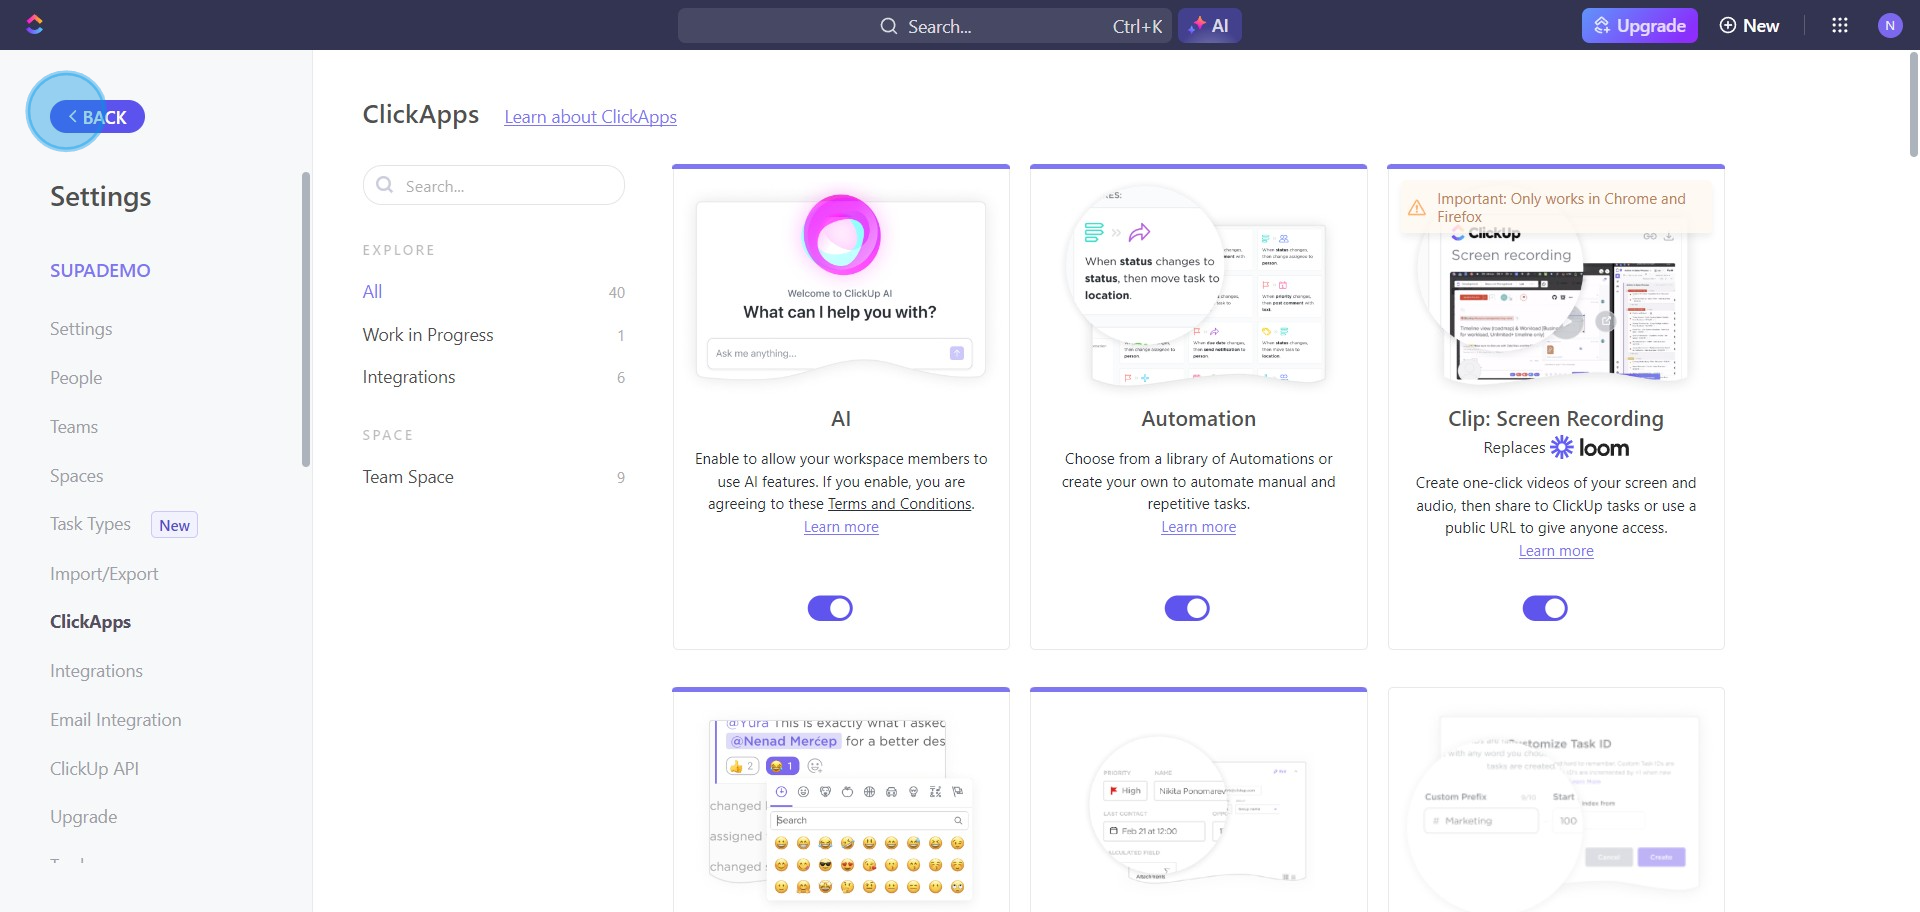1920x912 pixels.
Task: Toggle the Automation ClickApp switch
Action: pyautogui.click(x=1187, y=608)
